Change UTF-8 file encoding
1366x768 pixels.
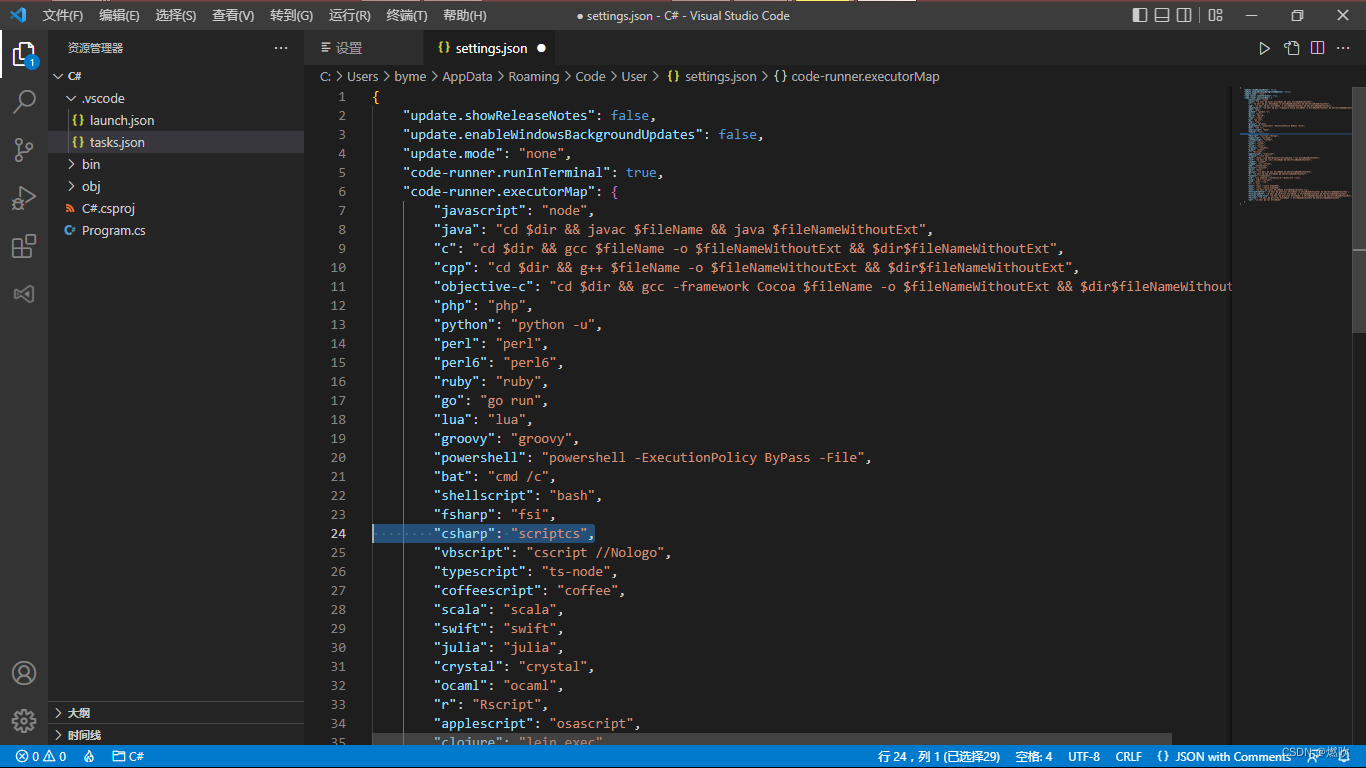pos(1084,757)
